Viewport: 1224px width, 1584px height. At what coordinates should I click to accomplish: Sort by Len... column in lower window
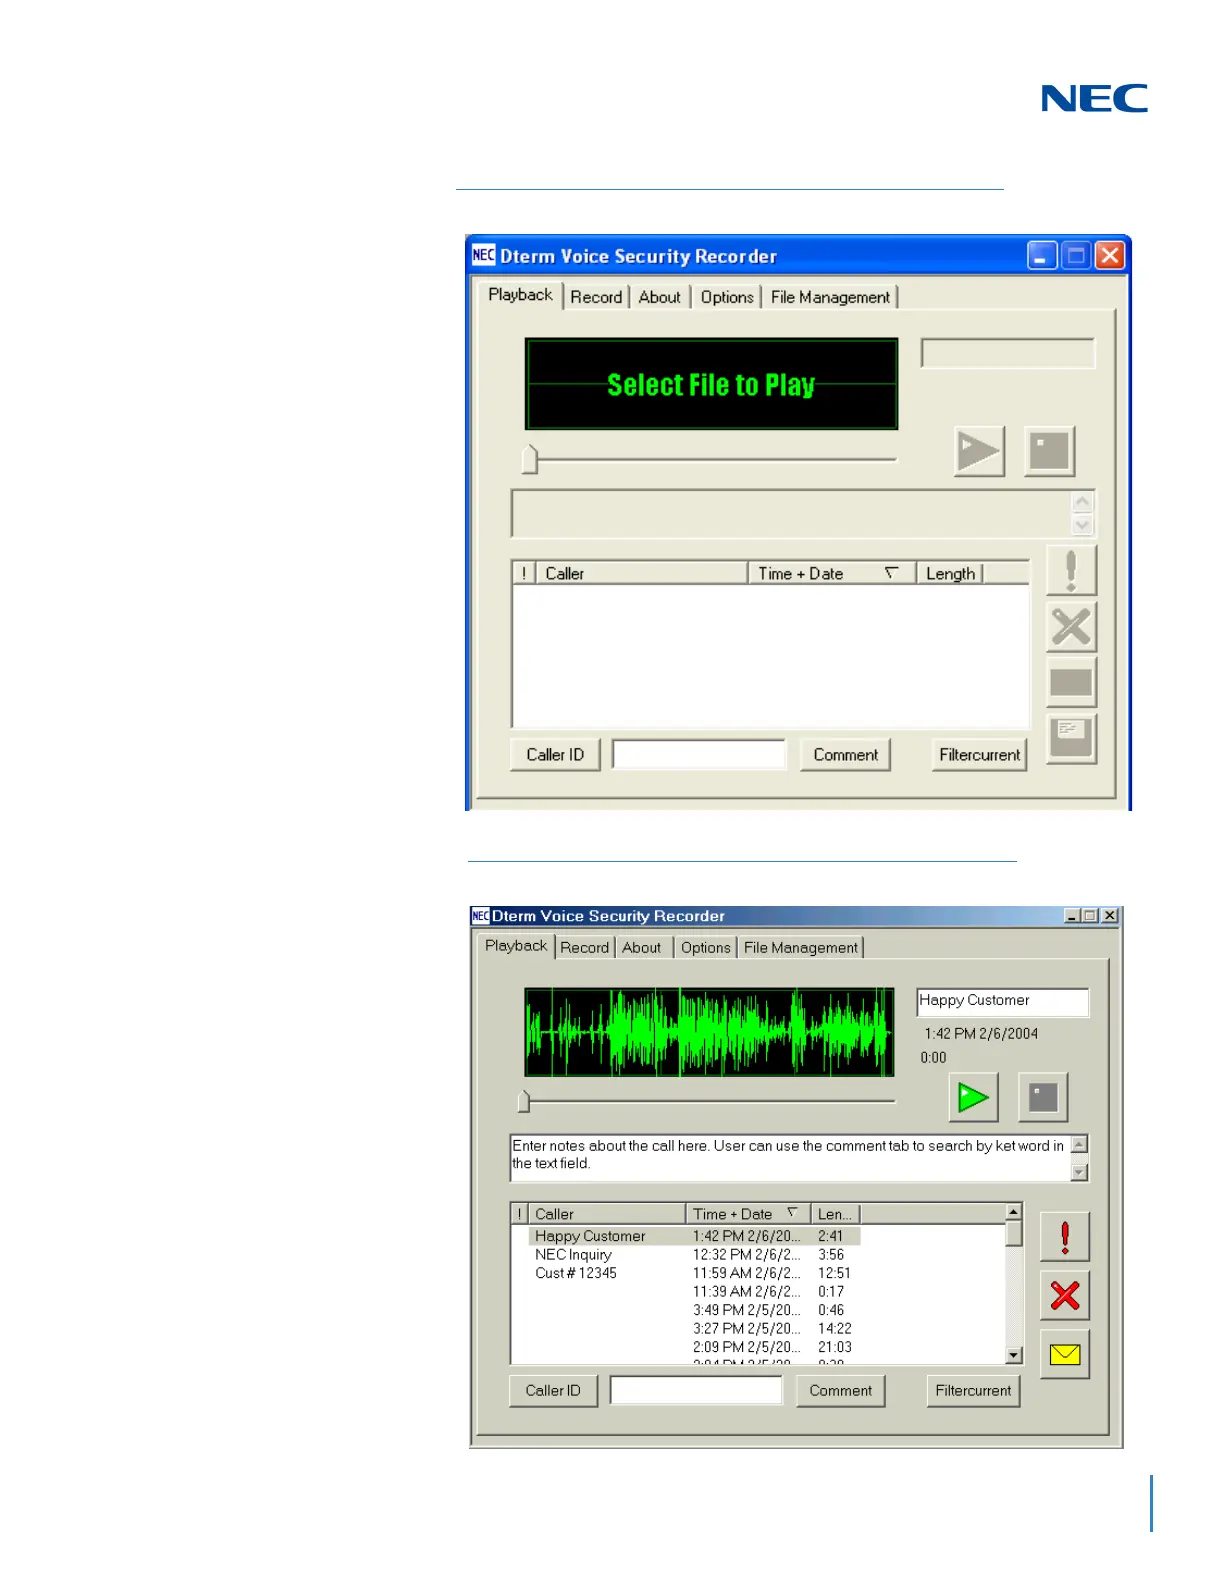click(835, 1214)
